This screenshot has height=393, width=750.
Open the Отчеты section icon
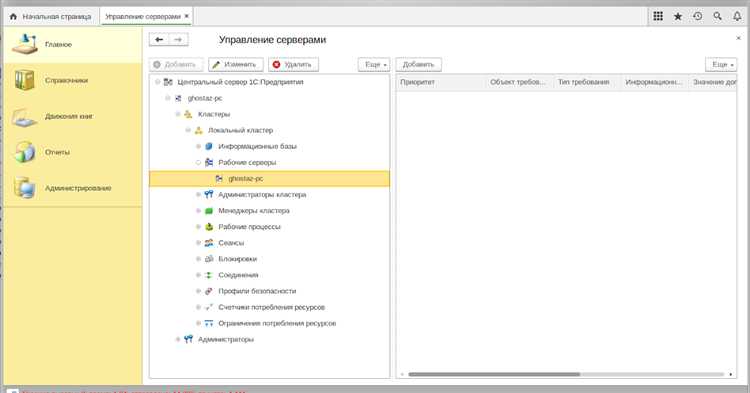[24, 152]
